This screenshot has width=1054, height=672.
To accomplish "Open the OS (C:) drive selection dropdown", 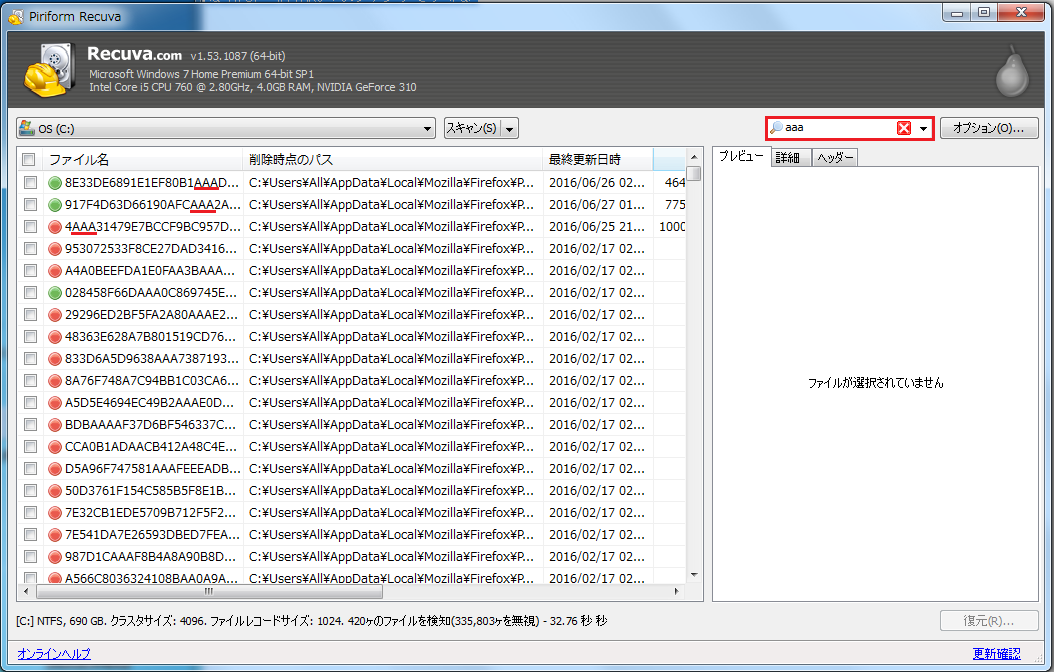I will click(x=428, y=128).
